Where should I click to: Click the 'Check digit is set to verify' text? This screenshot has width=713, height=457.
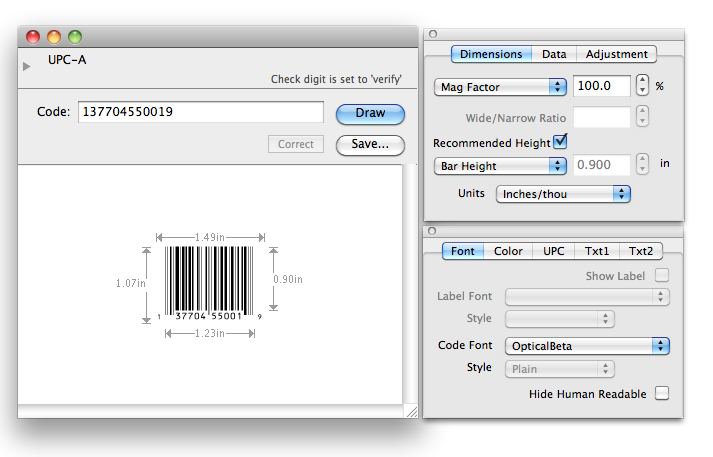coord(336,79)
